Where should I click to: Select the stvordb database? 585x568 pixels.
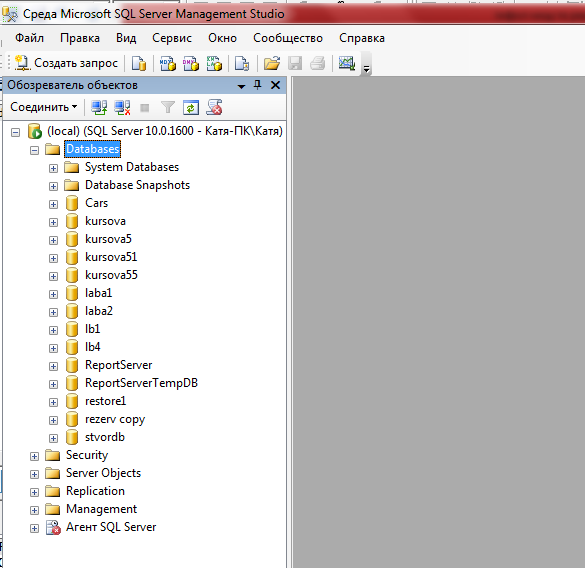point(105,437)
